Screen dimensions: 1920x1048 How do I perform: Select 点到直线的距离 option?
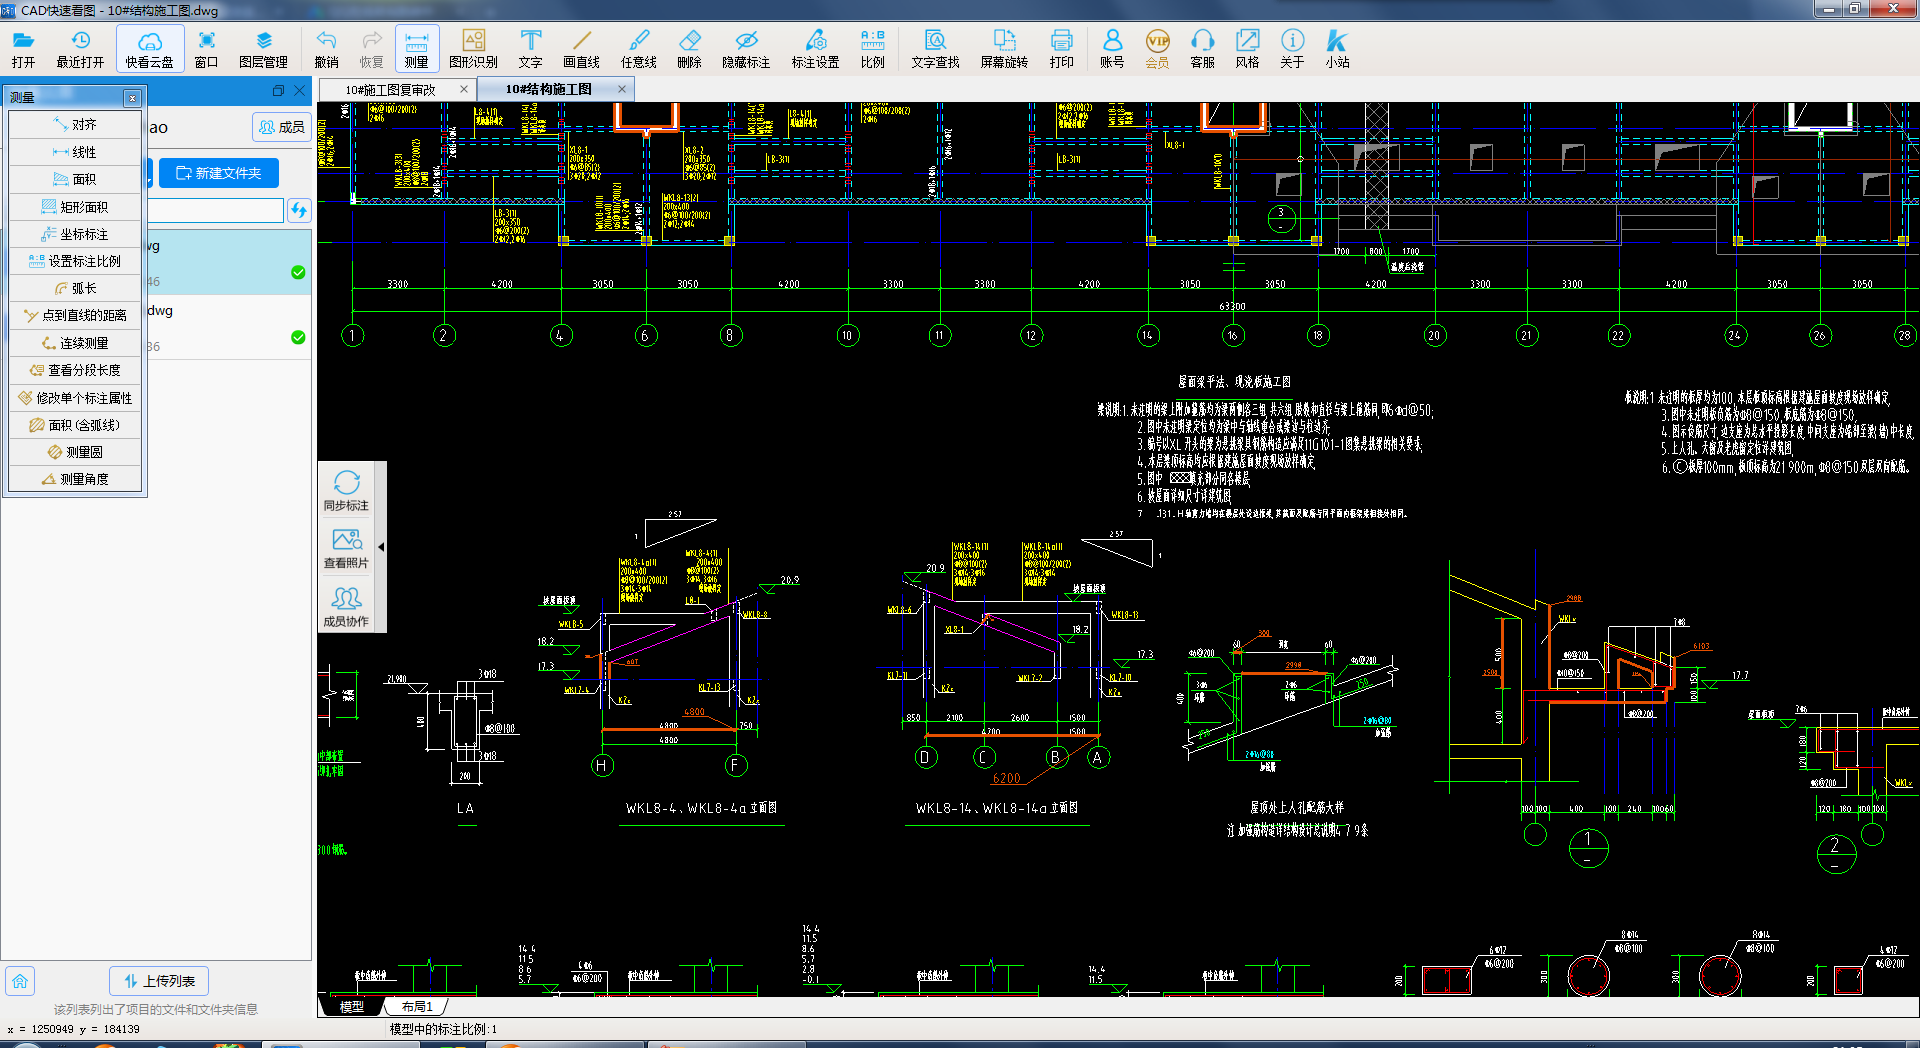(x=75, y=315)
